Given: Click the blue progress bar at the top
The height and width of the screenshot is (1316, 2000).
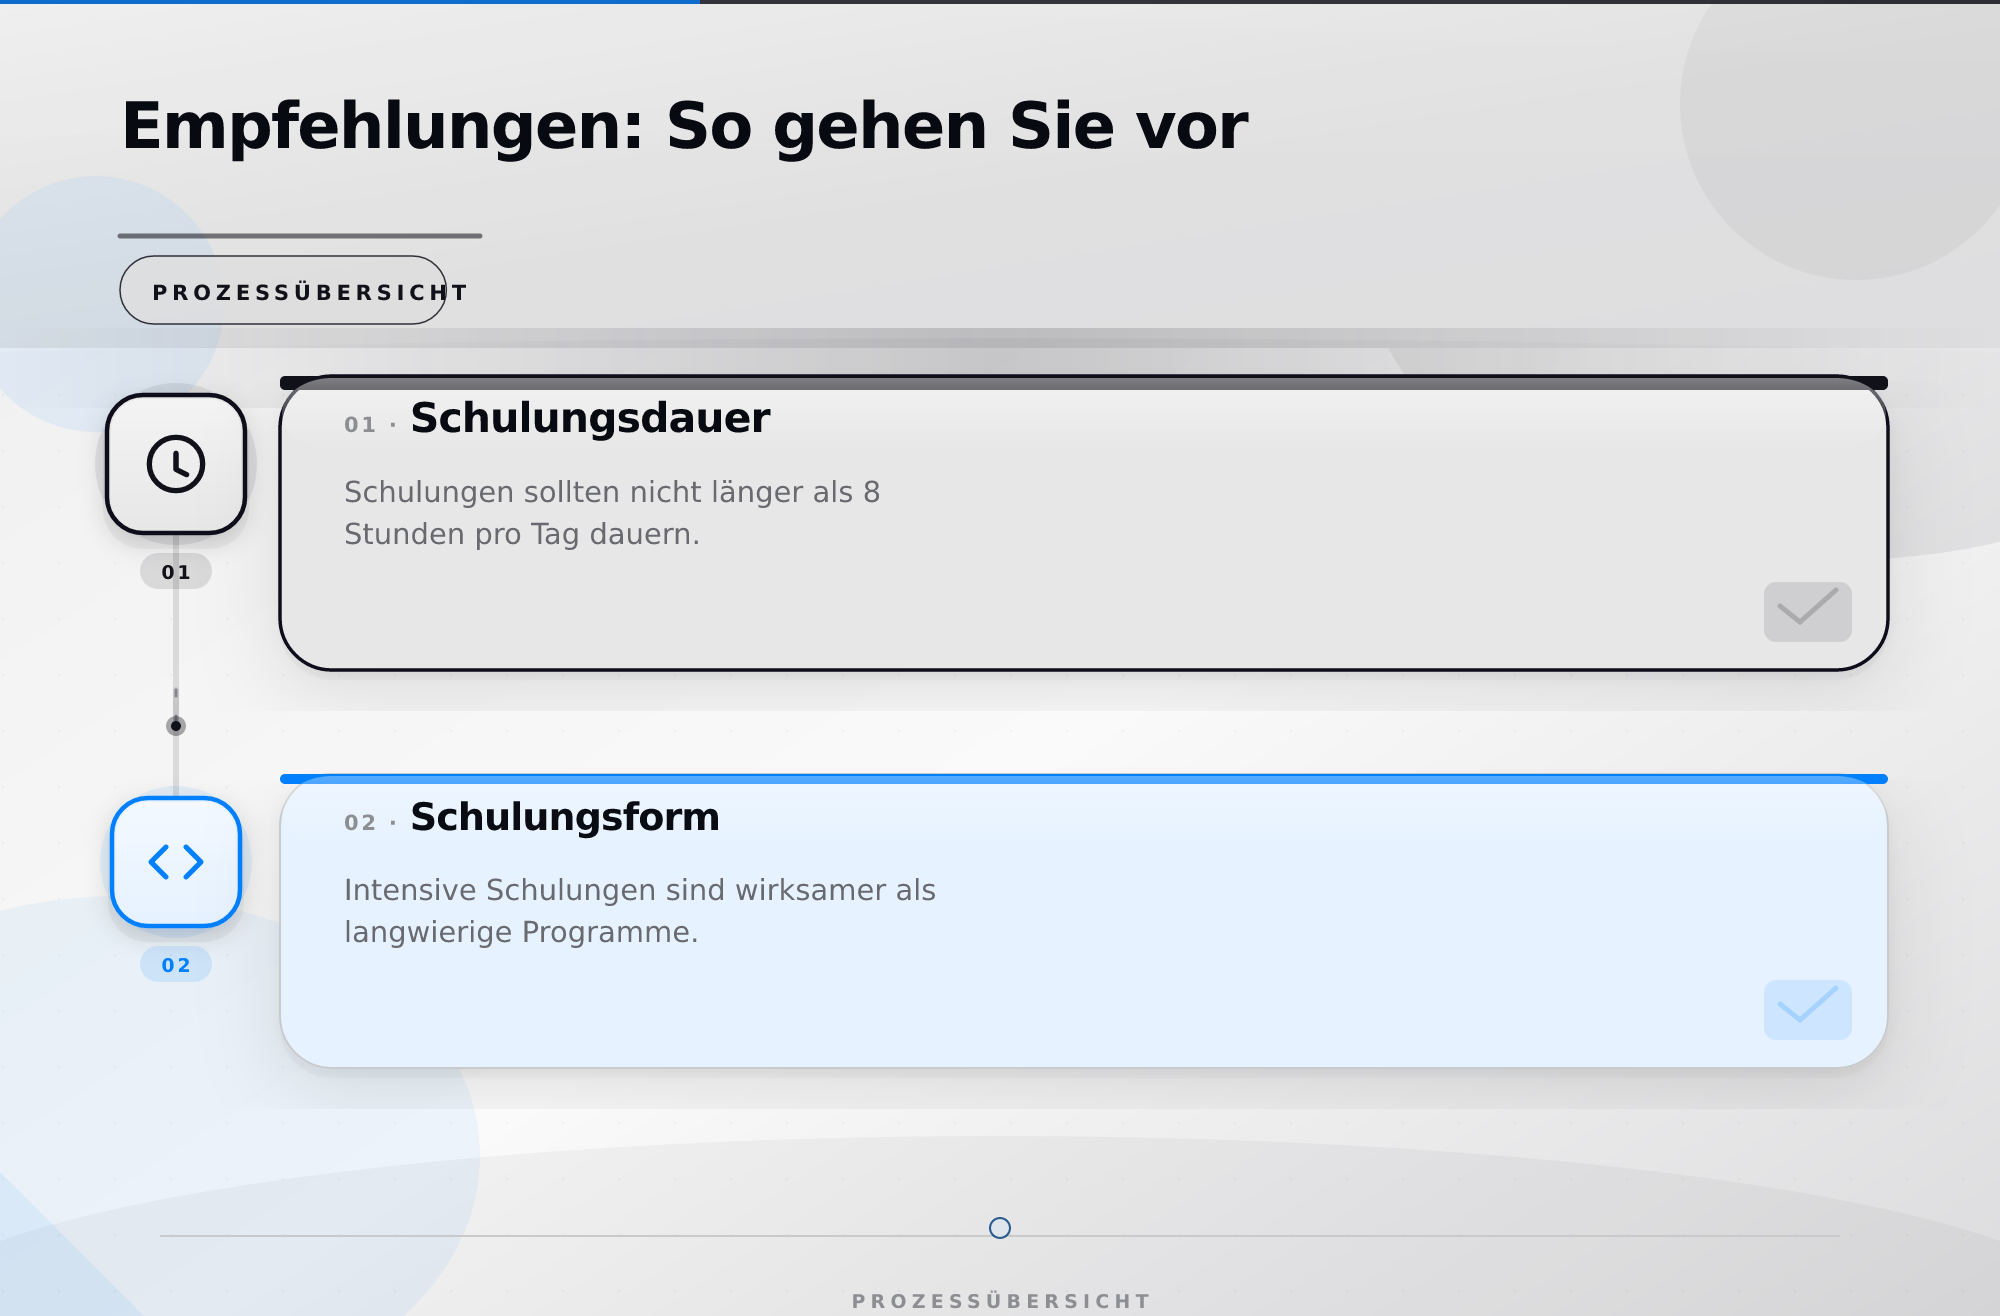Looking at the screenshot, I should point(350,2).
